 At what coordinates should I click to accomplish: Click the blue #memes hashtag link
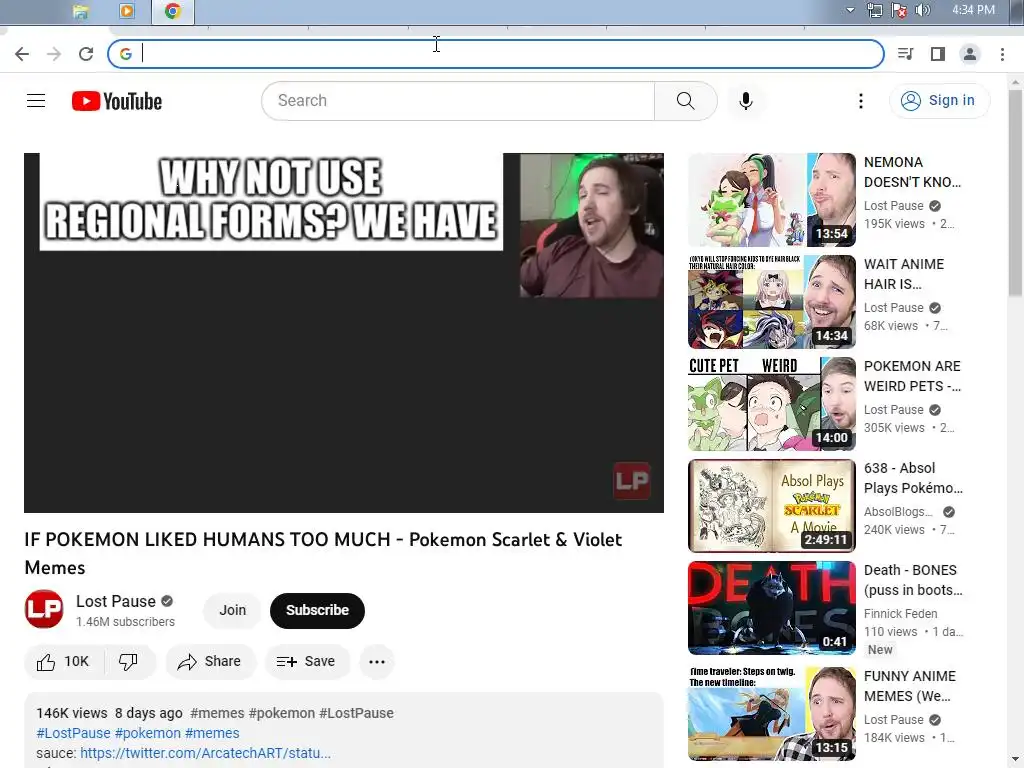[212, 733]
